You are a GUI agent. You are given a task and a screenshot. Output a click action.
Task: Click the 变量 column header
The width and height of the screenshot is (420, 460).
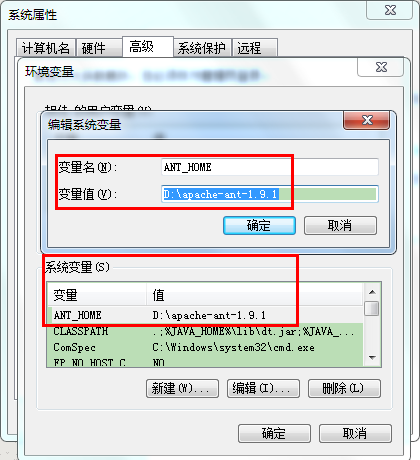96,295
